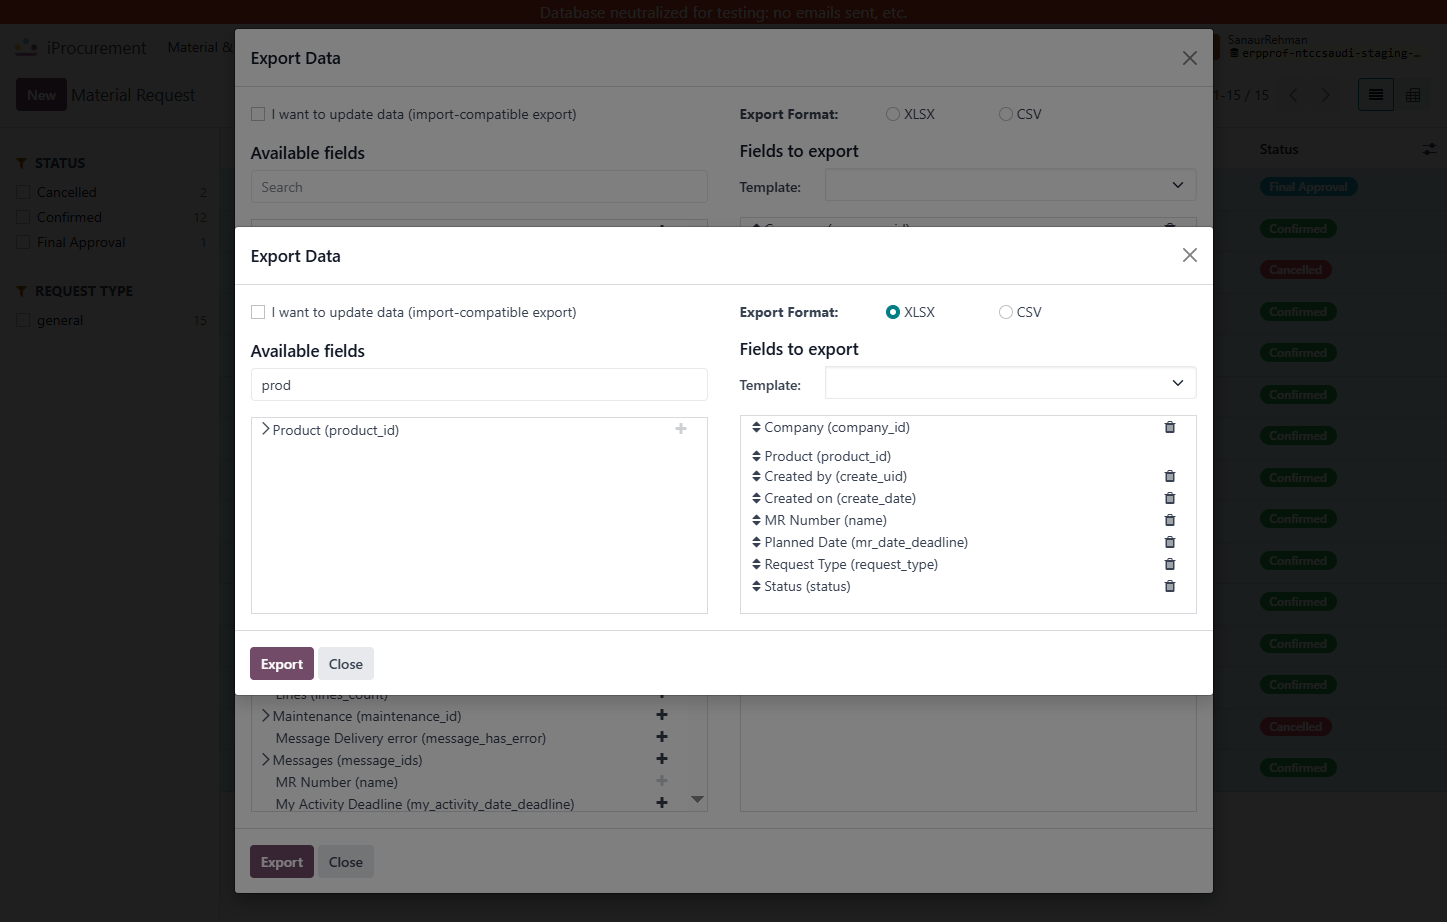Select the XLSX format in front dialog
The width and height of the screenshot is (1447, 922).
coord(893,312)
